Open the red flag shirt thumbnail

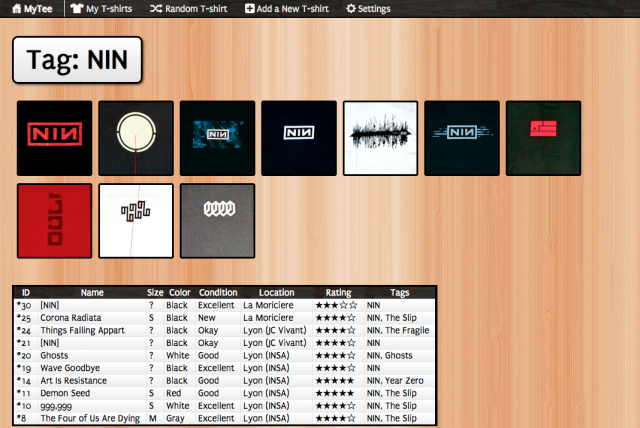[x=543, y=138]
